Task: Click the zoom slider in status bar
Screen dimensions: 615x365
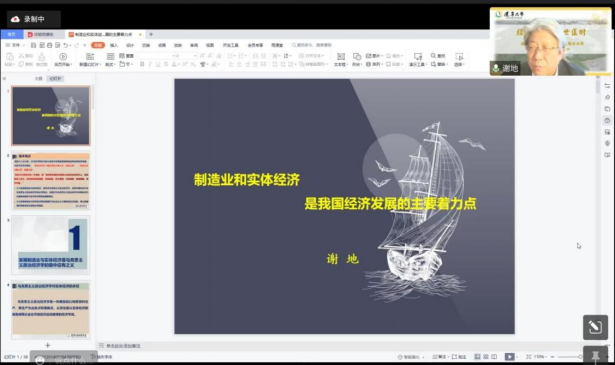Action: (x=570, y=357)
